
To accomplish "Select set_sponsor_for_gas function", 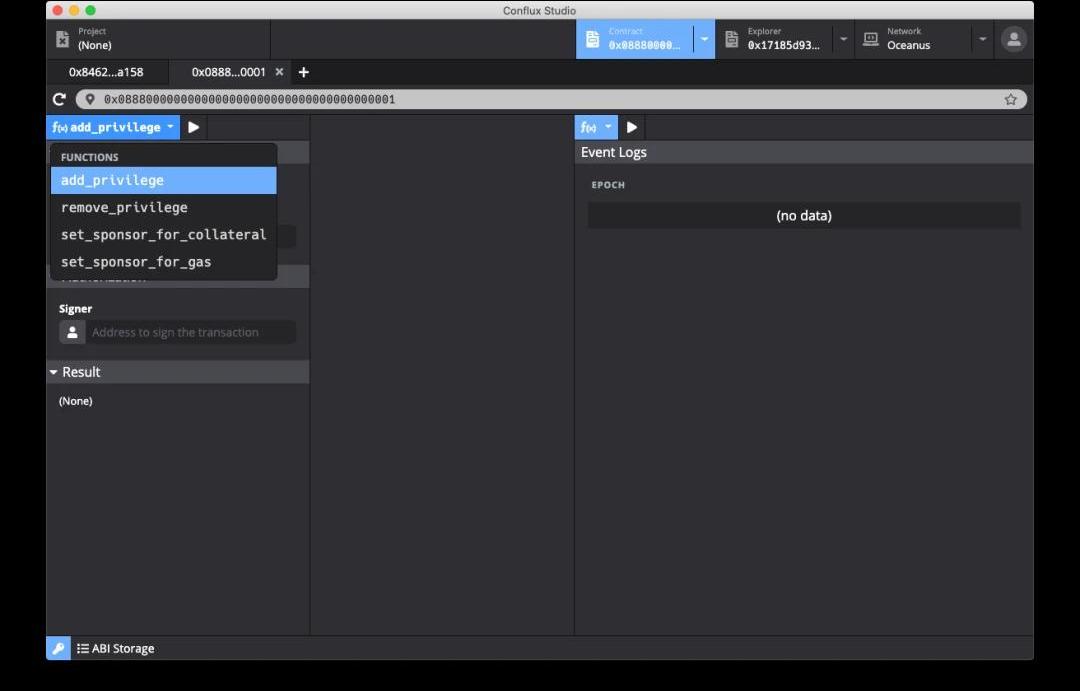I will [x=136, y=261].
